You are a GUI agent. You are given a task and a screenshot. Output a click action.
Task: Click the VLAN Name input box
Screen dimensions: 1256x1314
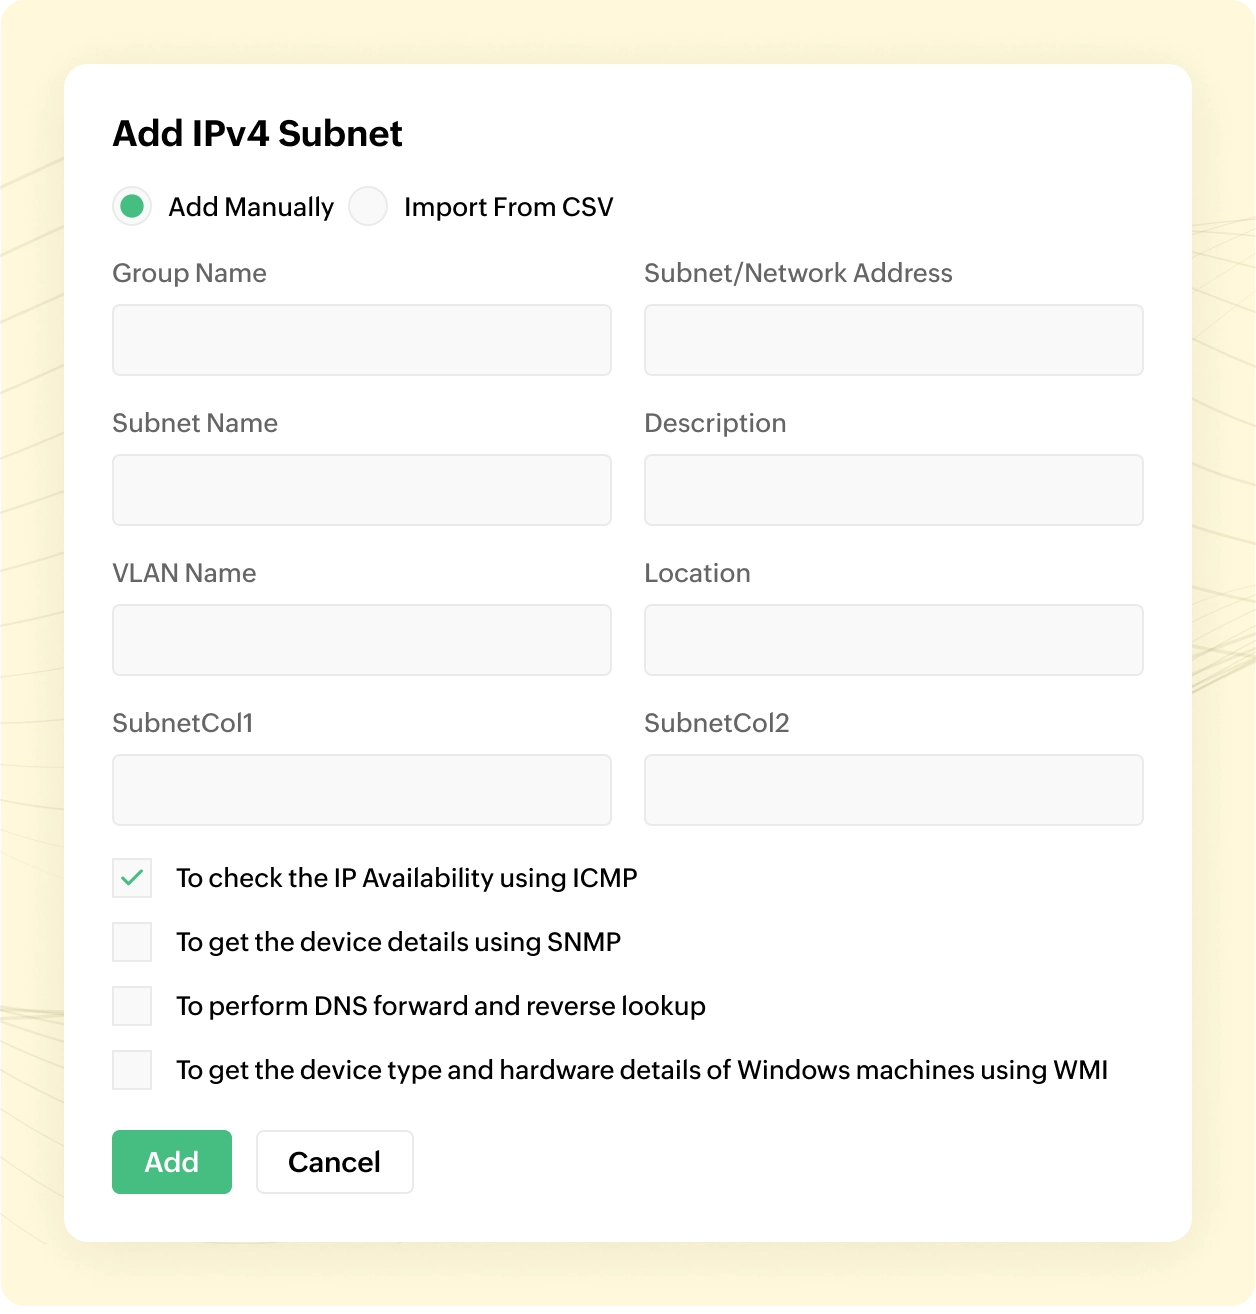(x=362, y=640)
